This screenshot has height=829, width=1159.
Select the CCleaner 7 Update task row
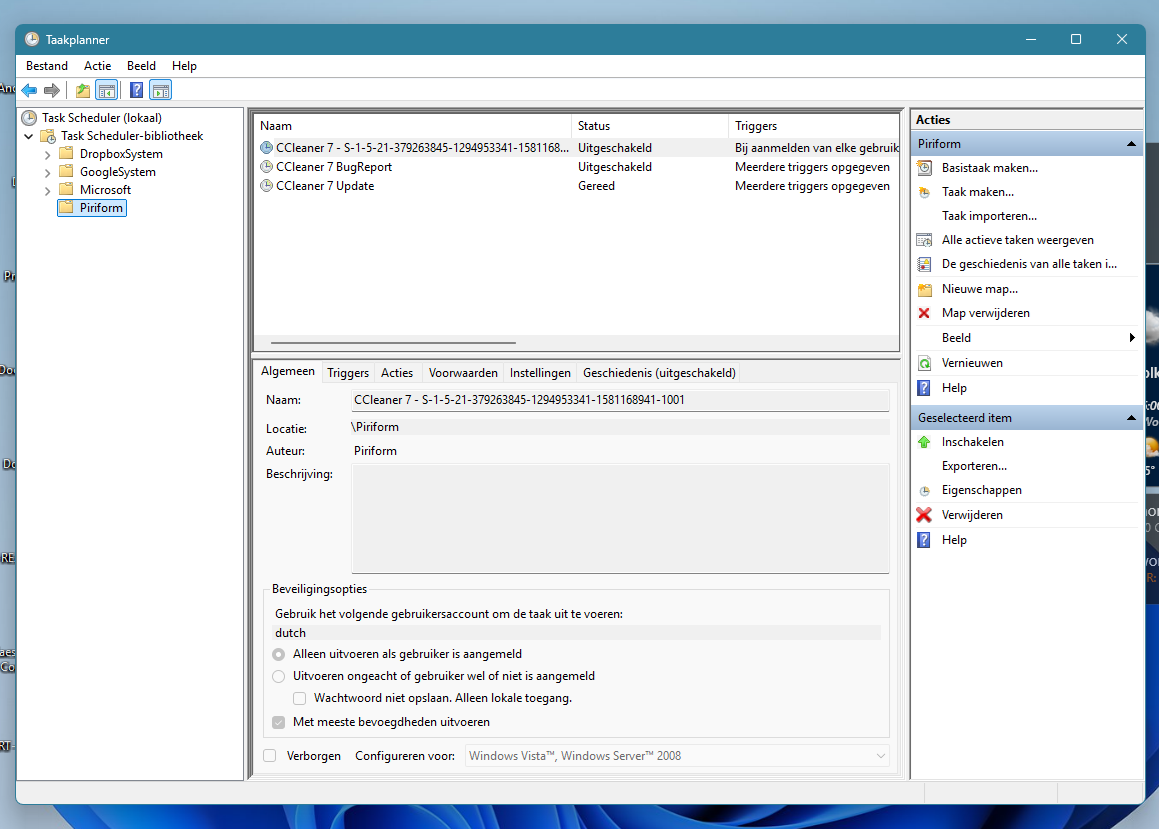[x=577, y=186]
